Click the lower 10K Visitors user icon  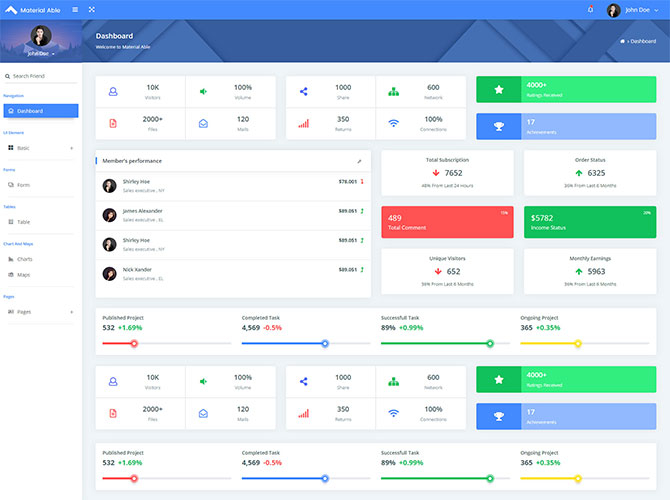(113, 382)
